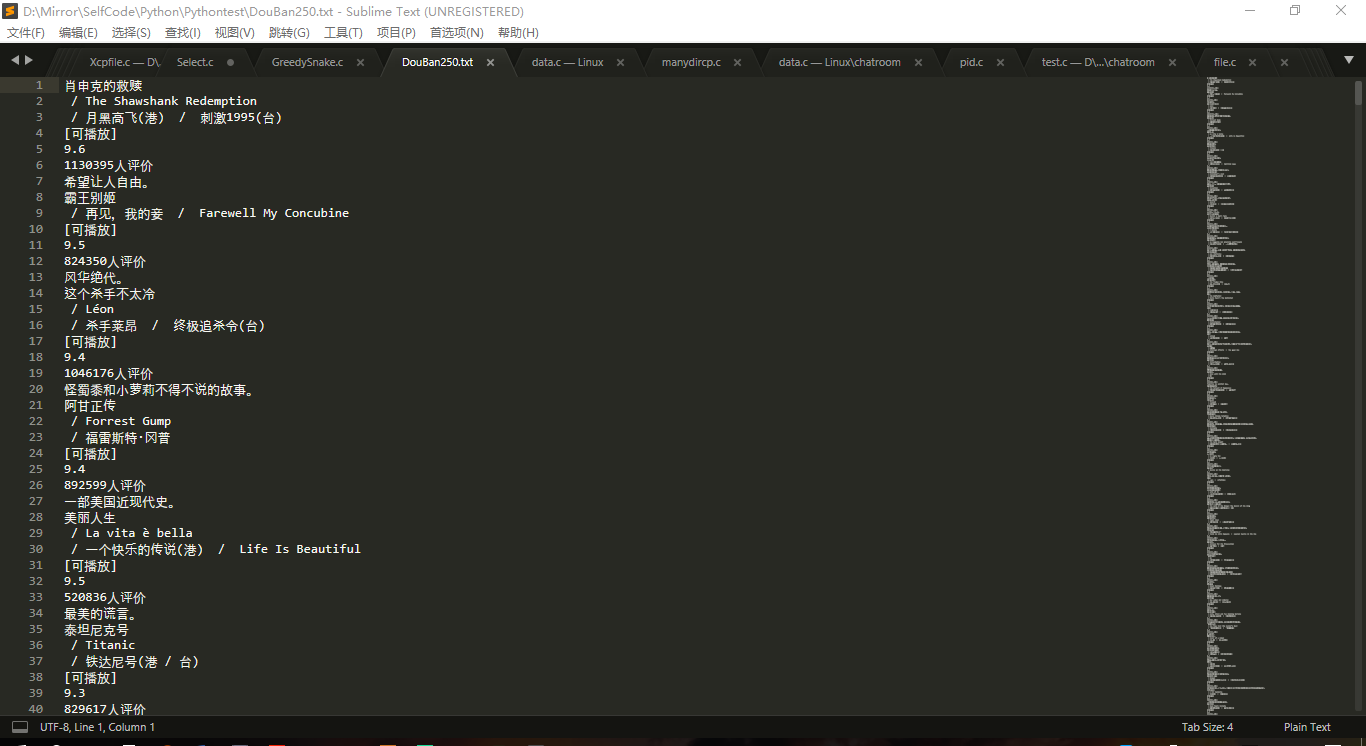Click the text '520836人评价'
Image resolution: width=1366 pixels, height=746 pixels.
click(x=105, y=597)
